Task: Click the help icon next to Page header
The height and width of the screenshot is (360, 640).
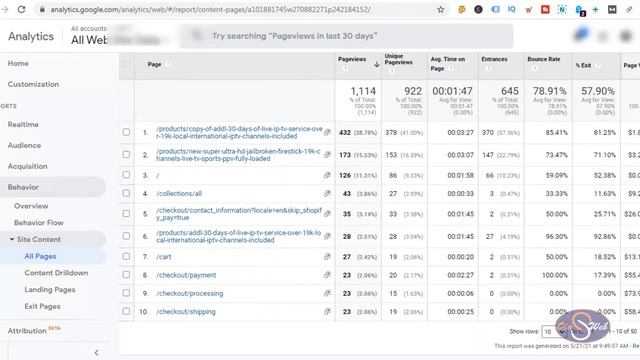Action: (168, 64)
